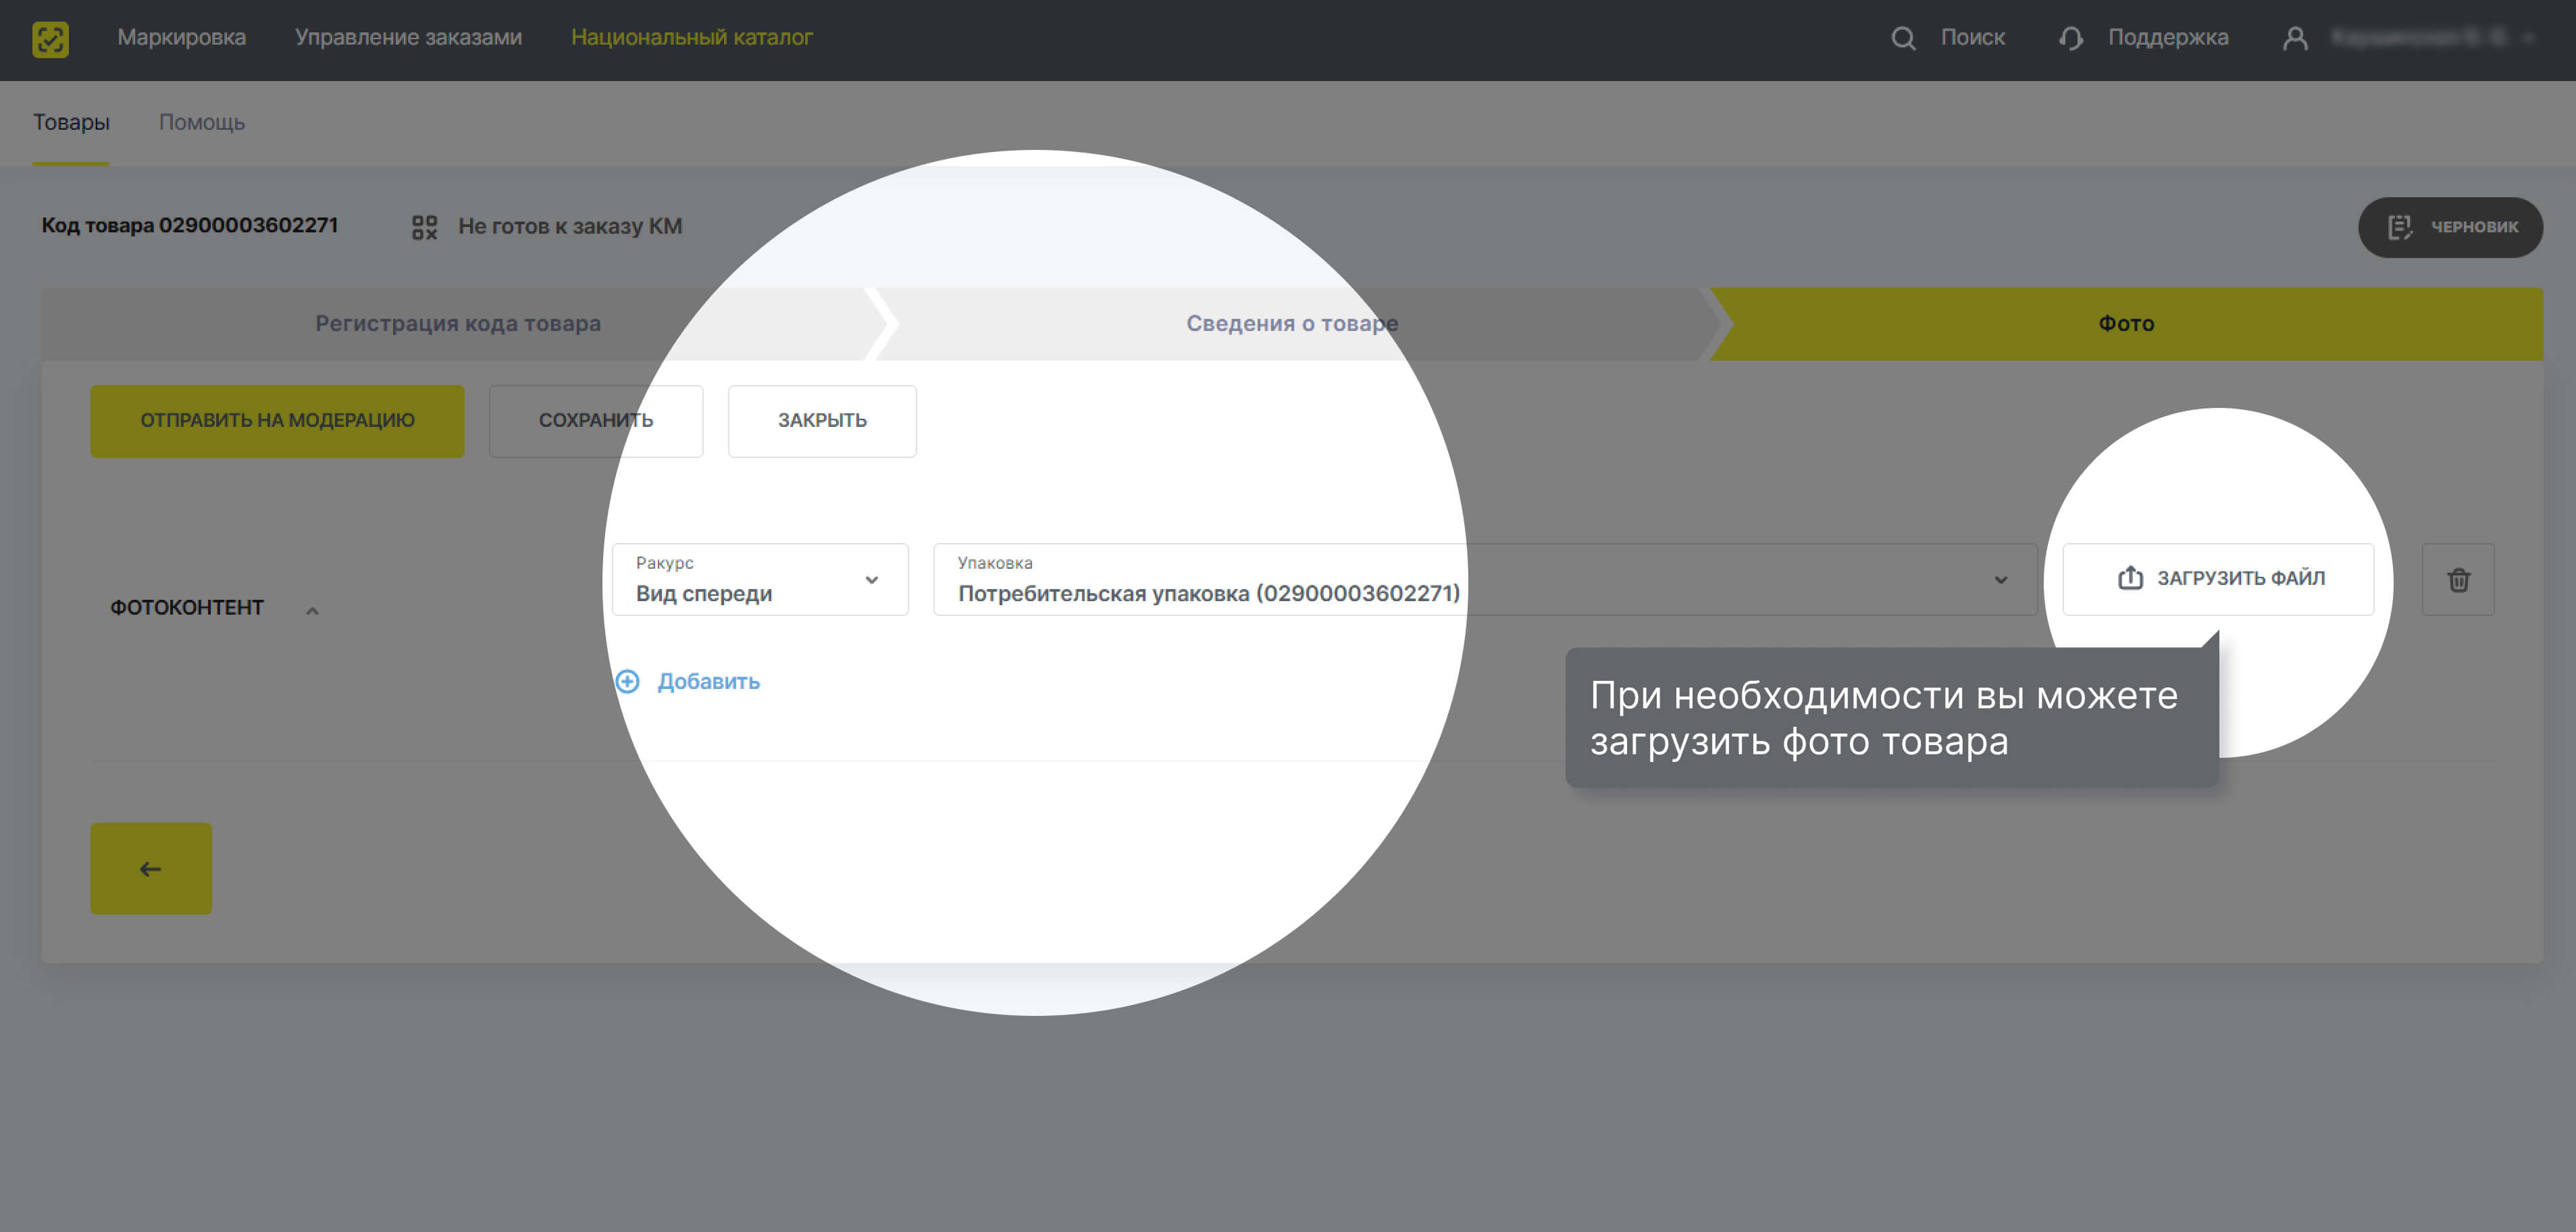Click the support headset icon
The height and width of the screenshot is (1232, 2576).
2071,39
